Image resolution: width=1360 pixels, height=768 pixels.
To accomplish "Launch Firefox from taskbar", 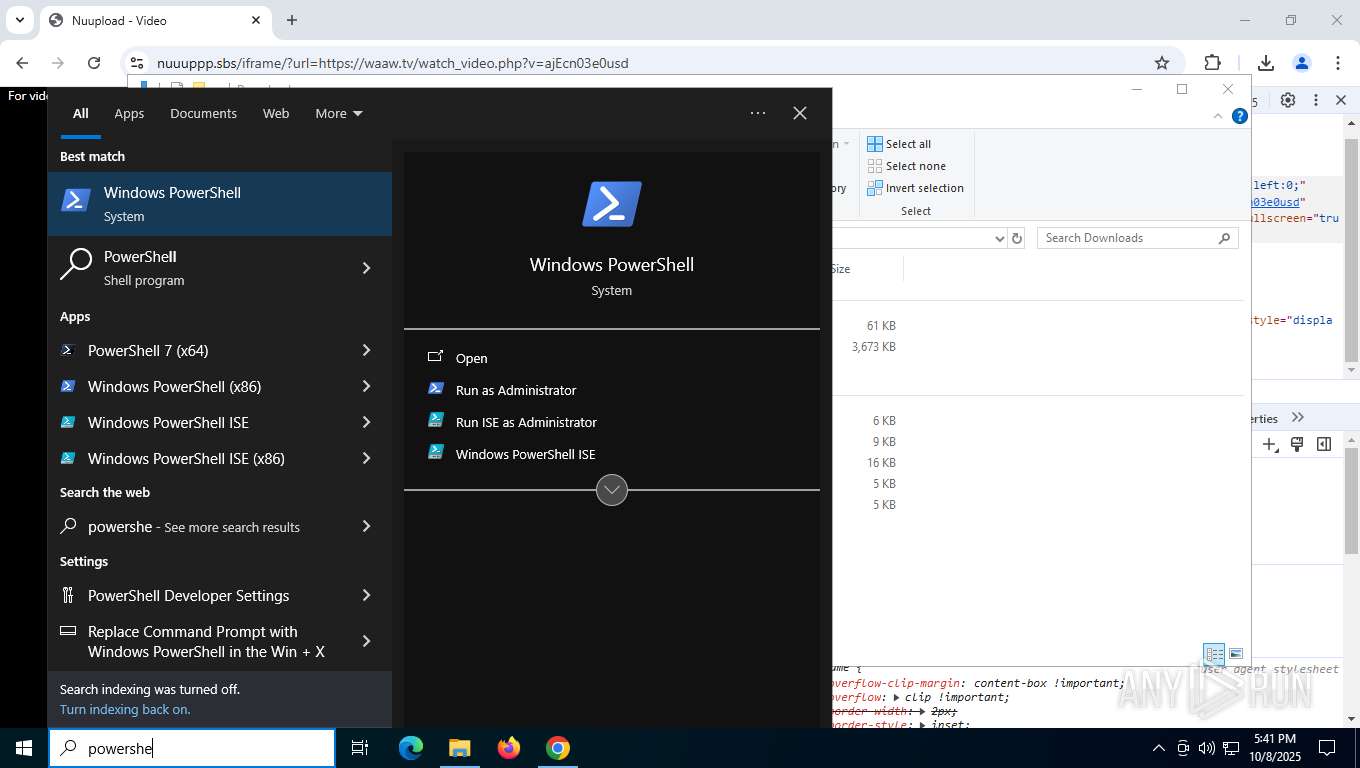I will pyautogui.click(x=509, y=748).
